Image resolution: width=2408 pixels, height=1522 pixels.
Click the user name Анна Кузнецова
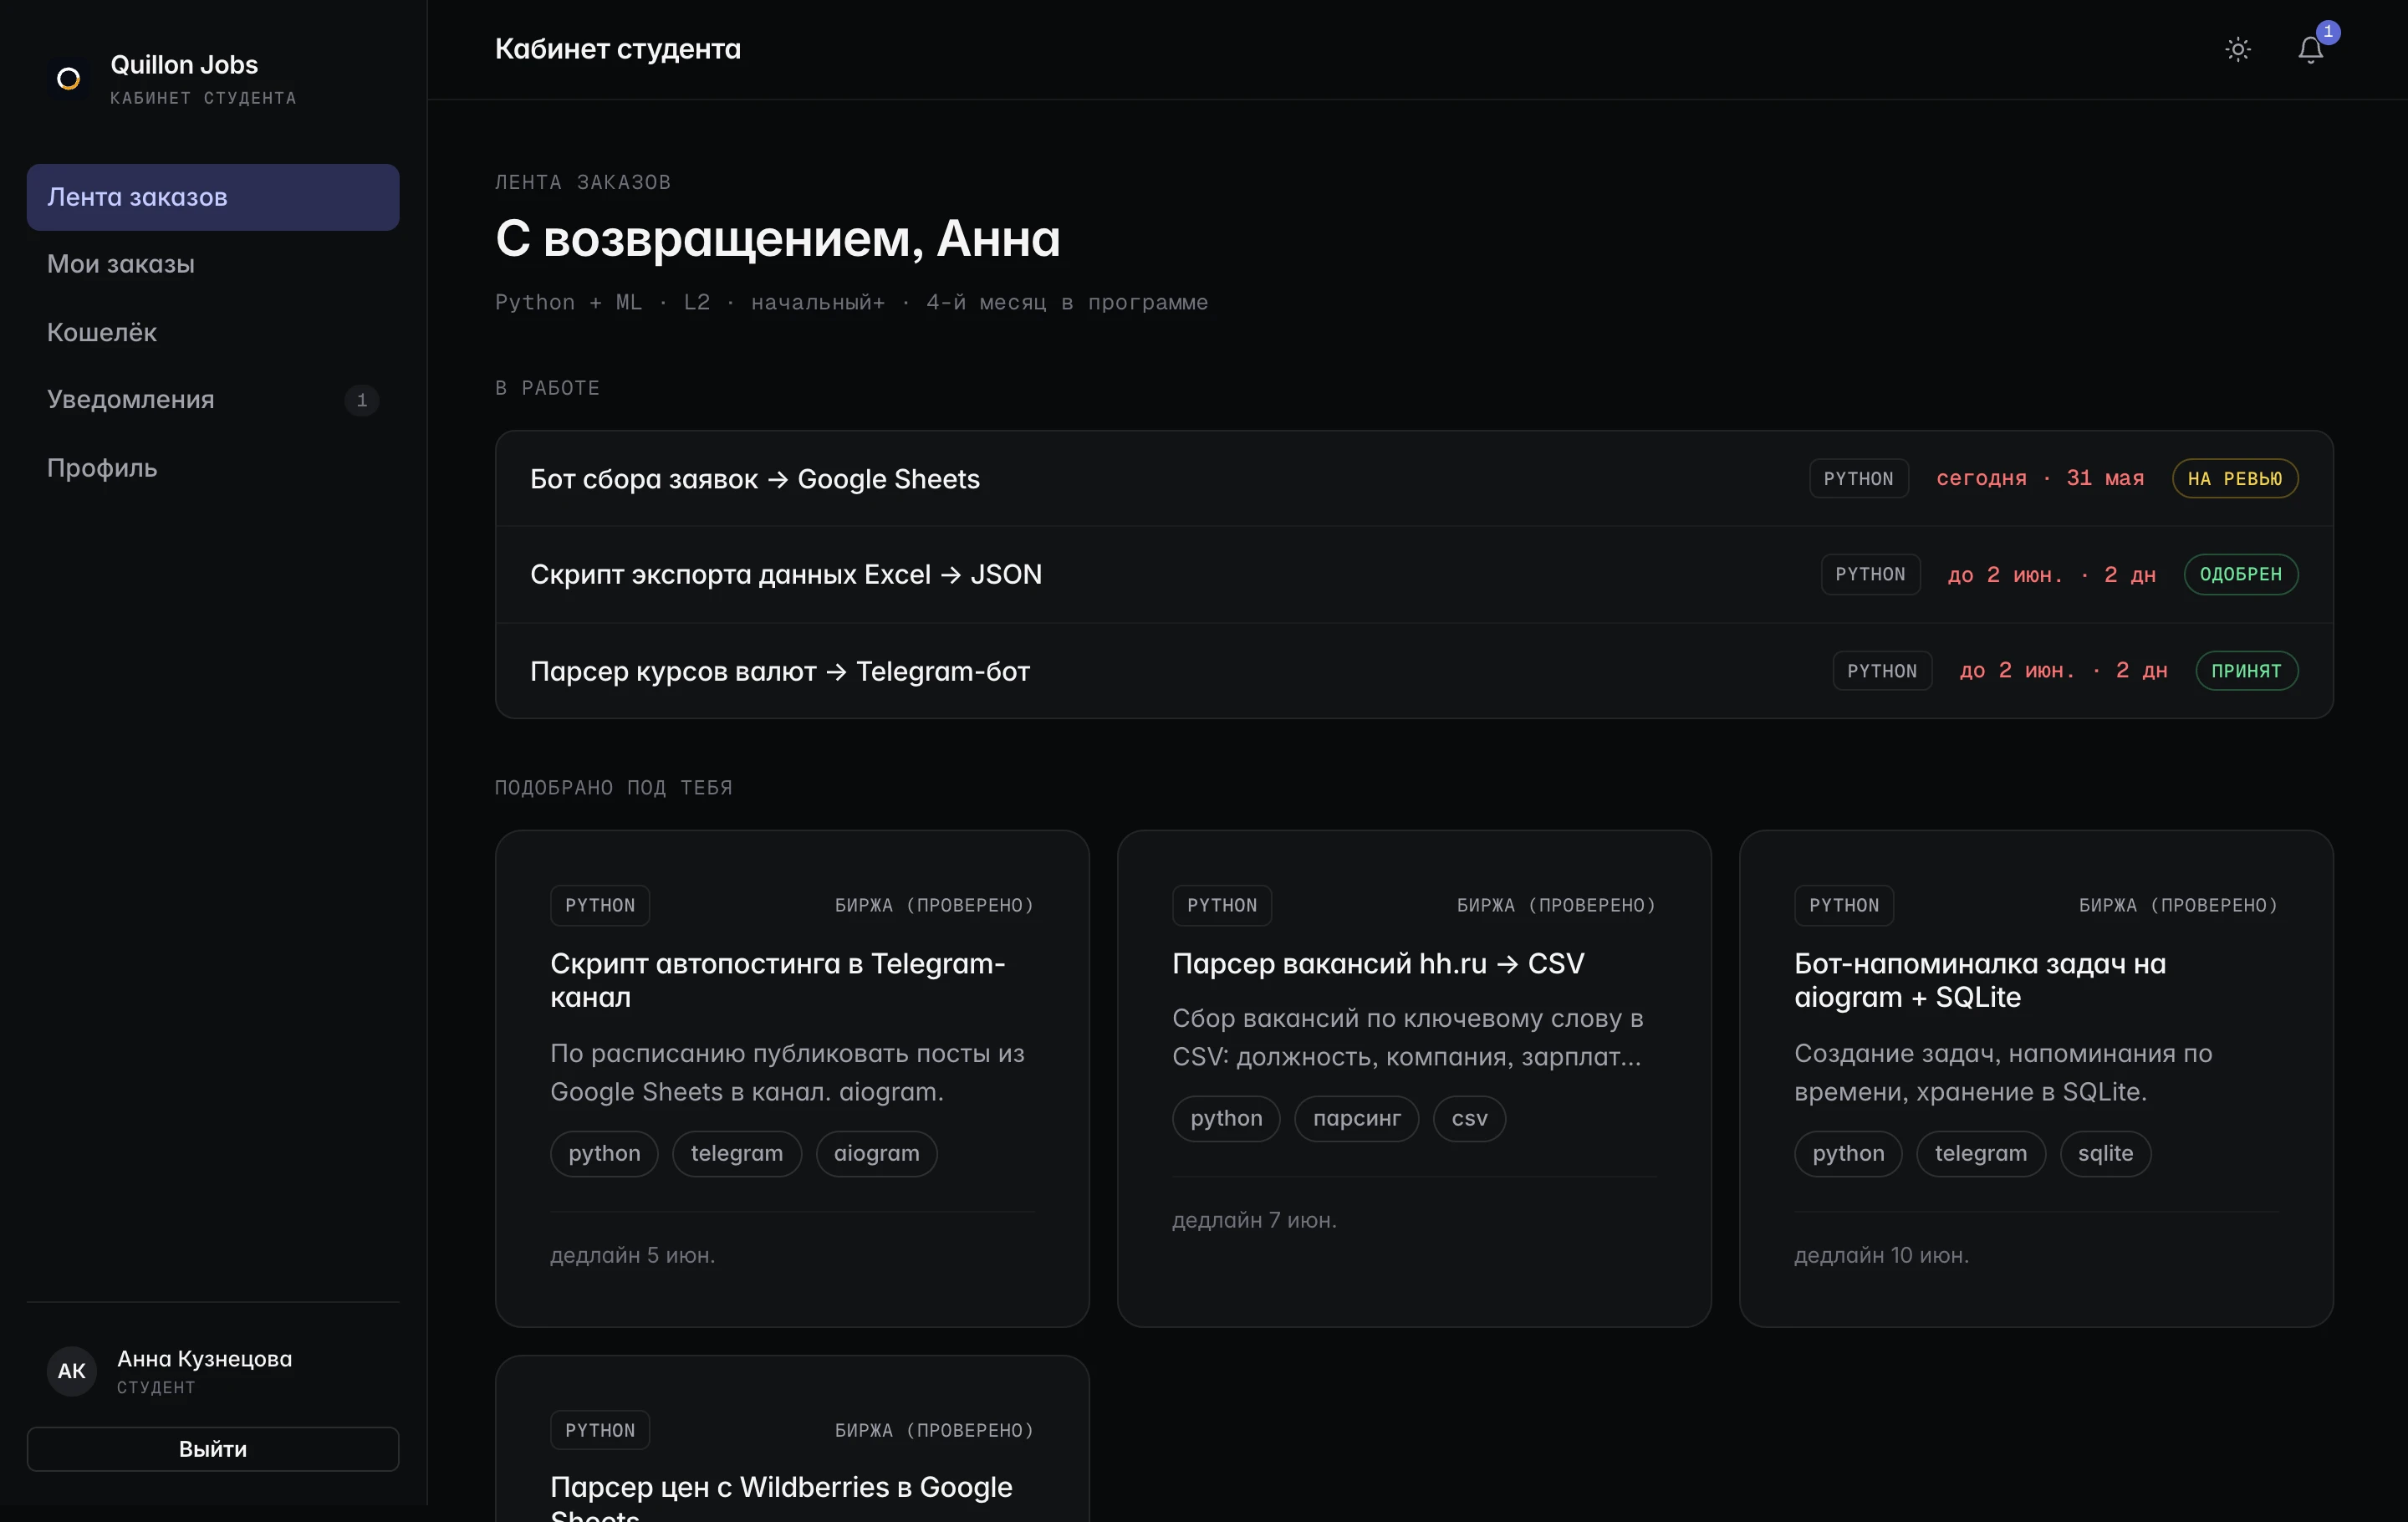pyautogui.click(x=205, y=1359)
